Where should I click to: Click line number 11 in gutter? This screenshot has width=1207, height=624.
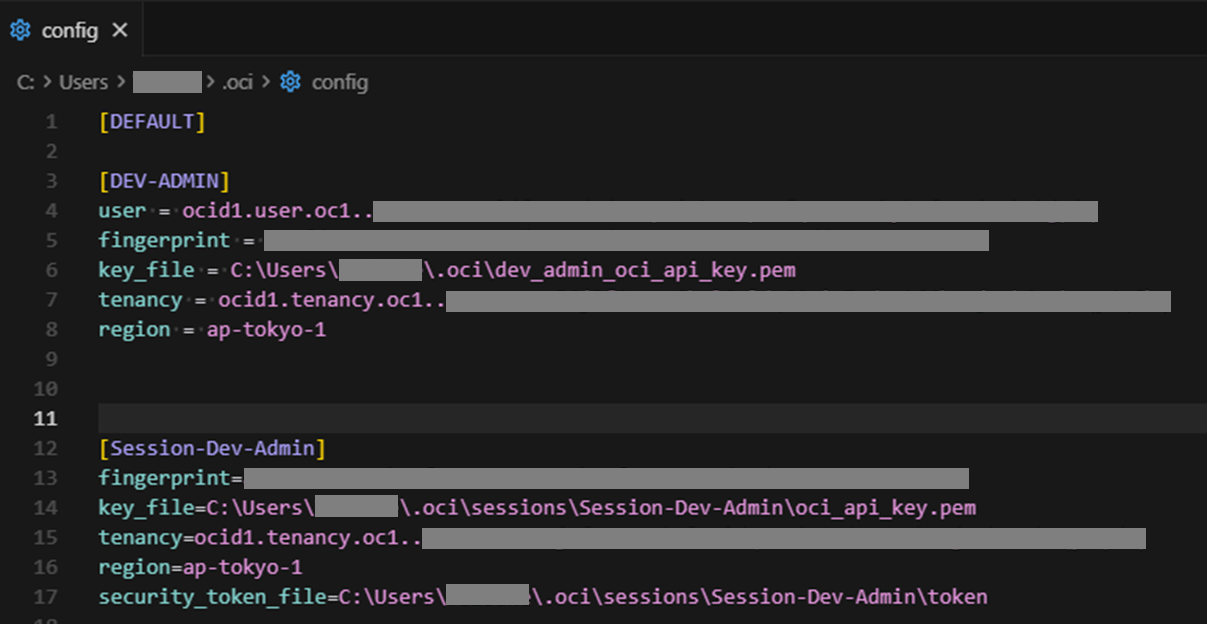(x=47, y=418)
